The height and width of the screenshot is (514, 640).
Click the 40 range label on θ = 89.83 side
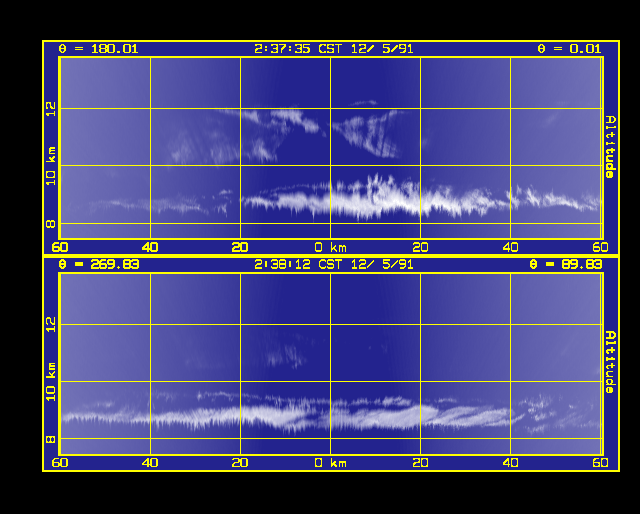[x=510, y=463]
